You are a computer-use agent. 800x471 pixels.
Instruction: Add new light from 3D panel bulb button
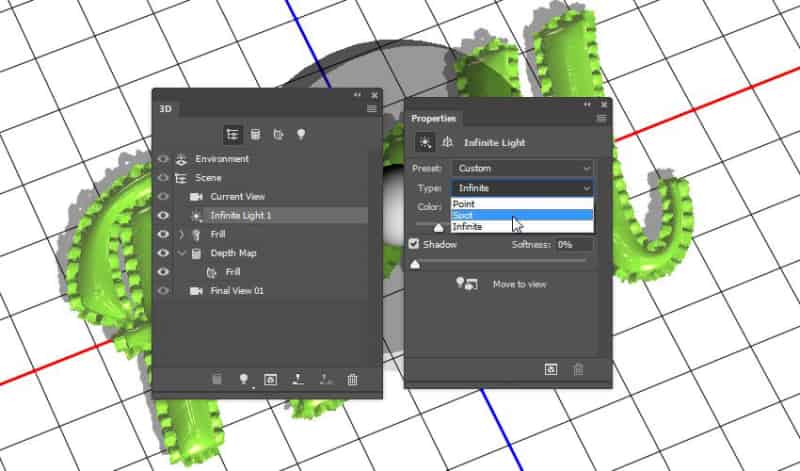pyautogui.click(x=244, y=379)
